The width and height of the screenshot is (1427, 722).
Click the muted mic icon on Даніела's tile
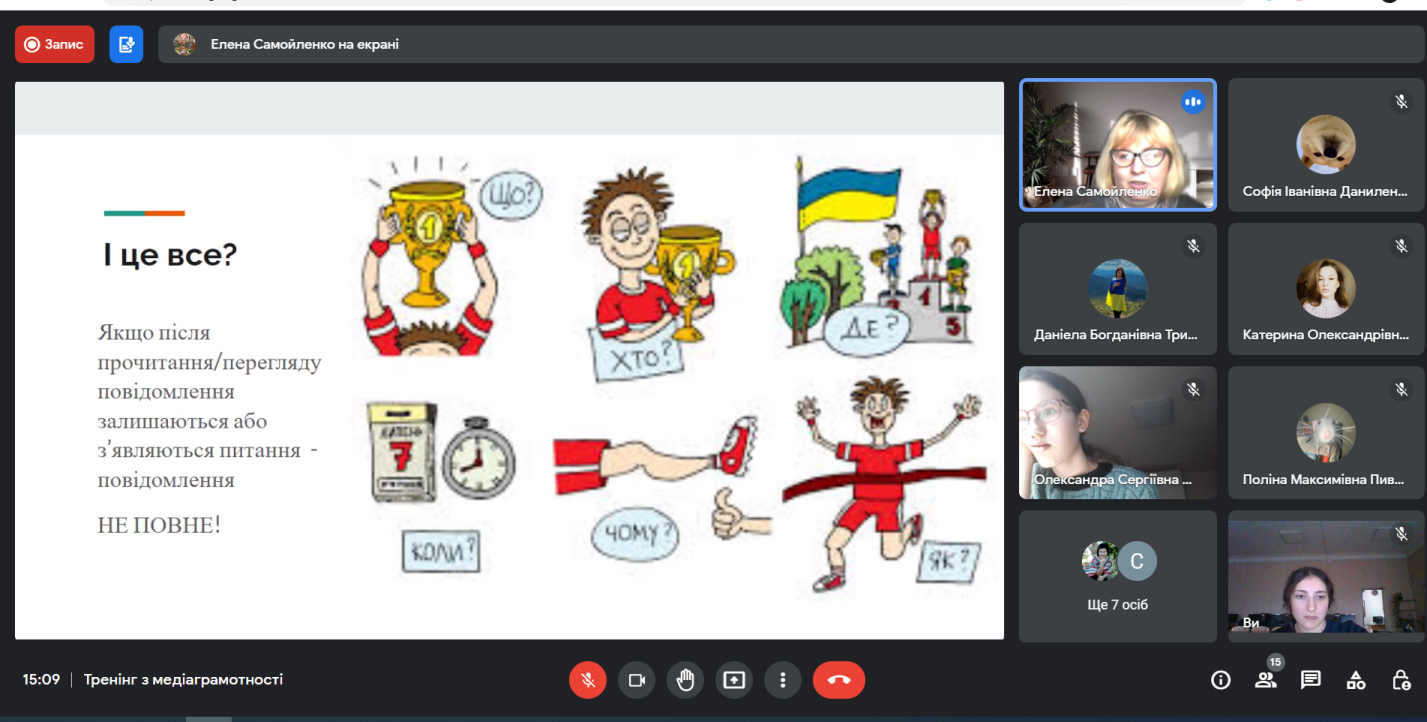pyautogui.click(x=1192, y=245)
